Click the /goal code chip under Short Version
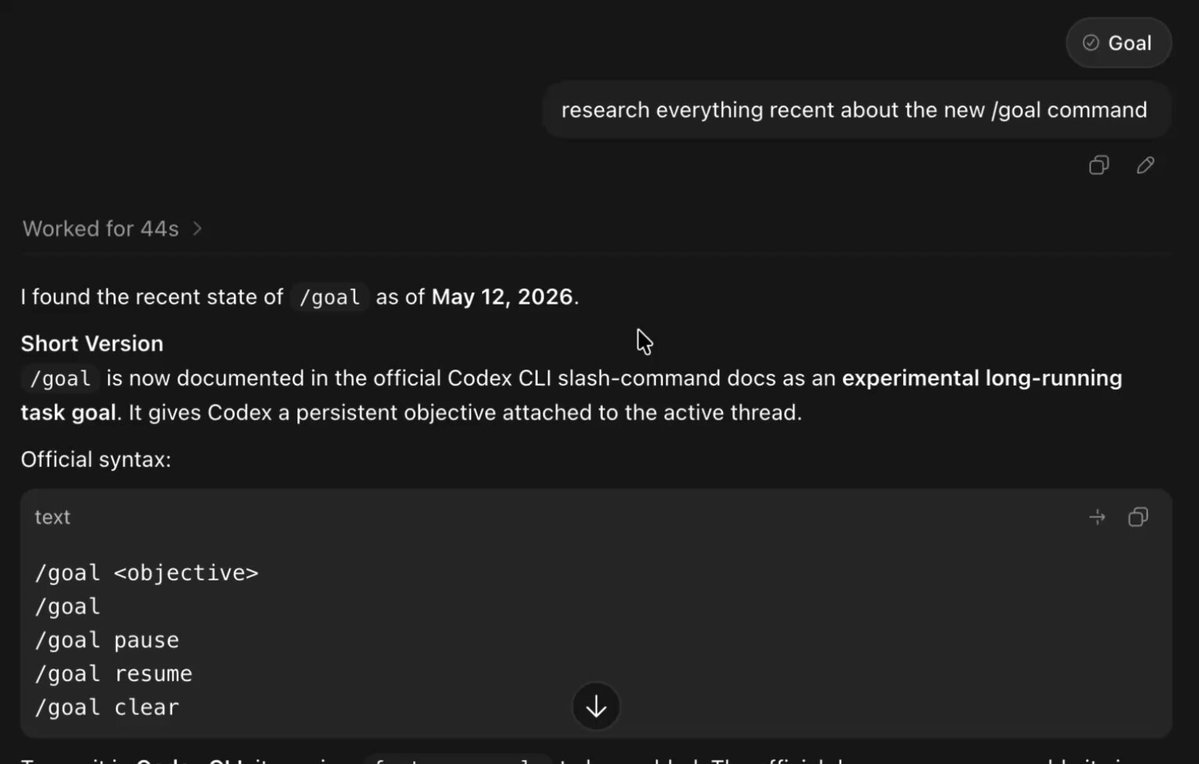Viewport: 1199px width, 764px height. coord(61,379)
